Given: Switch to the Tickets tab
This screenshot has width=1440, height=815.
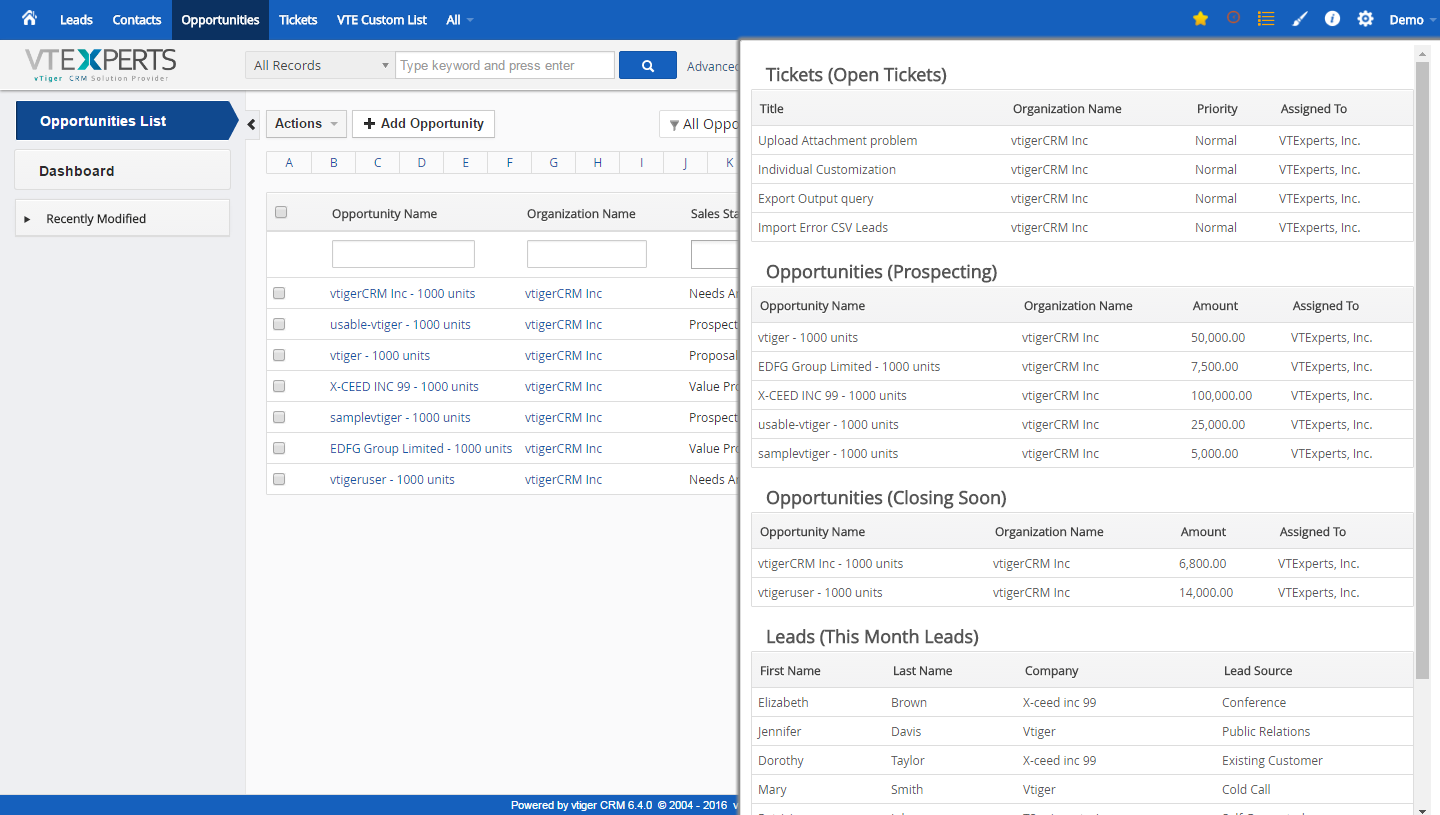Looking at the screenshot, I should point(298,20).
